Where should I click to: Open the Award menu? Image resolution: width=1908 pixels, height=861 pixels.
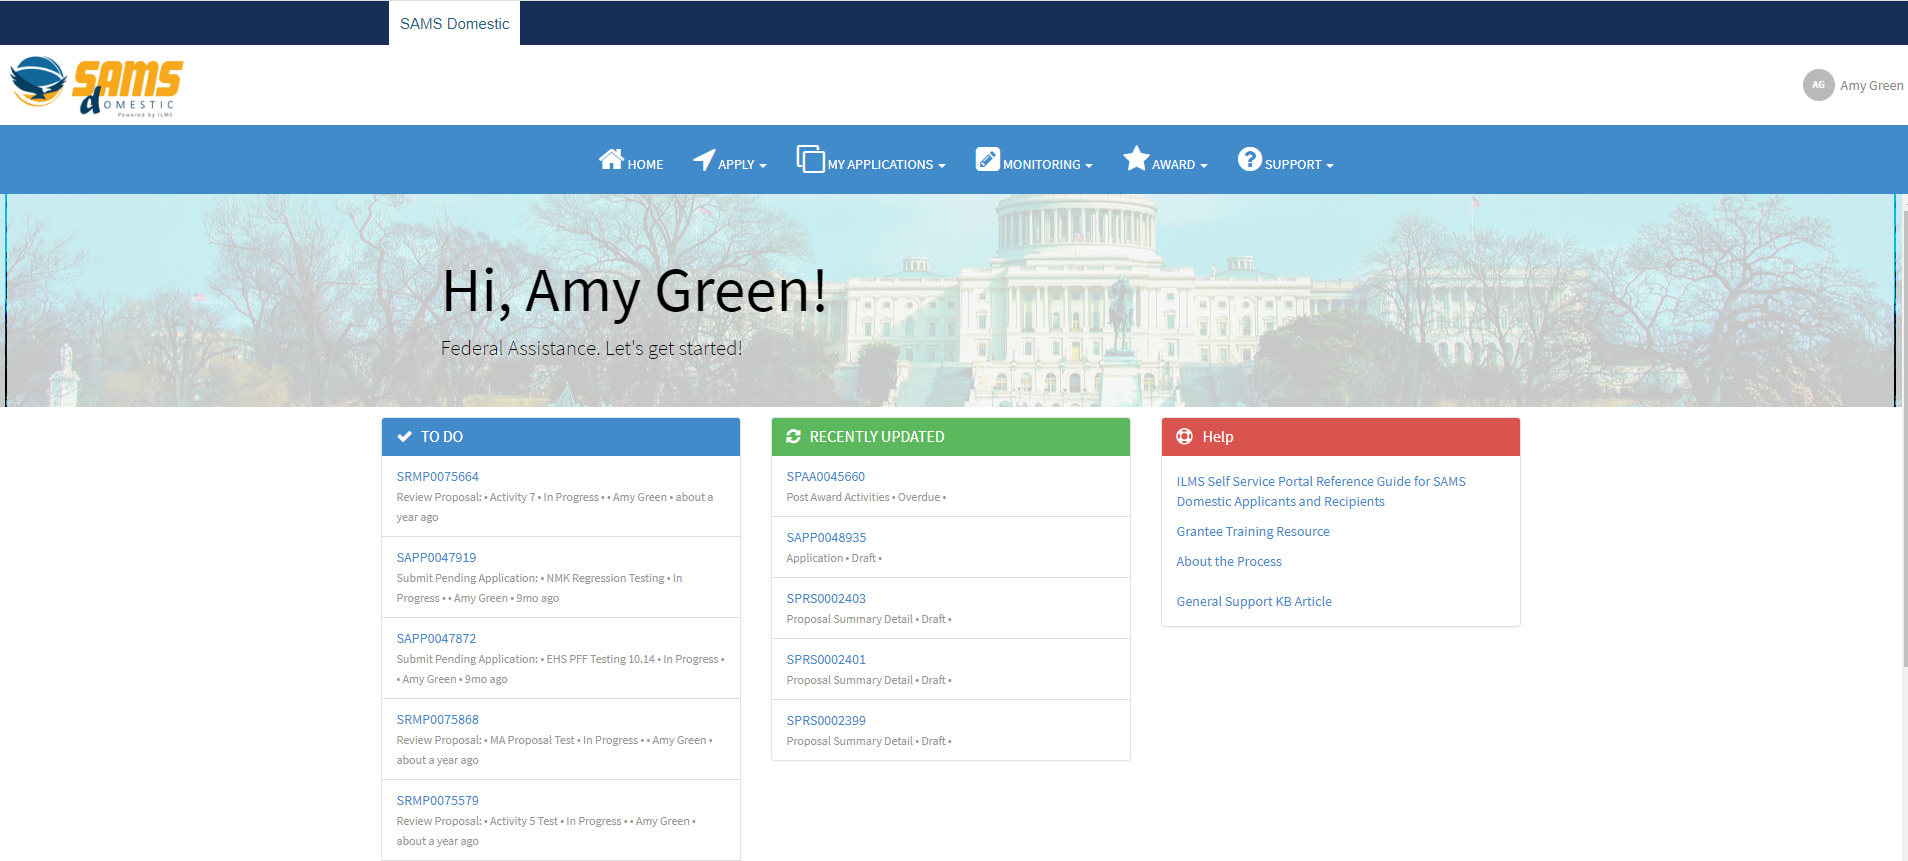(1179, 165)
